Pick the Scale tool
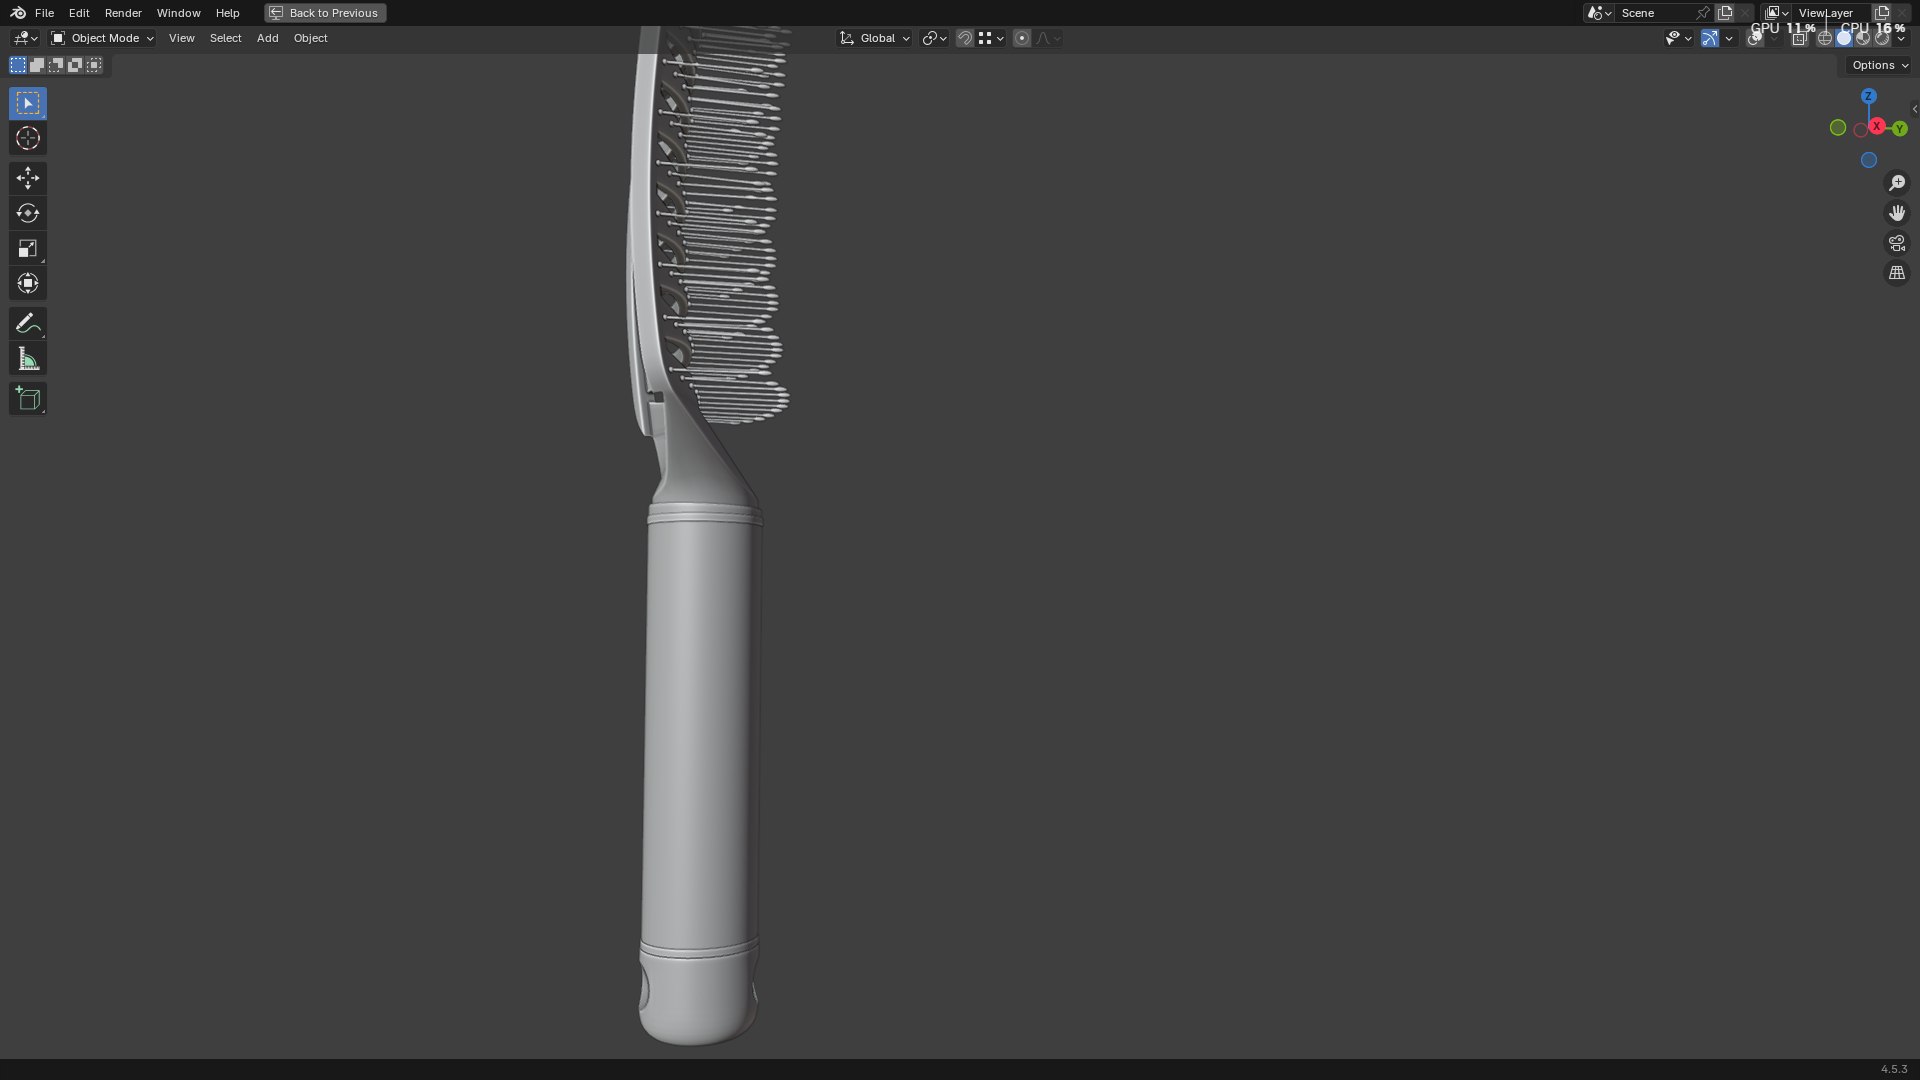 coord(28,248)
